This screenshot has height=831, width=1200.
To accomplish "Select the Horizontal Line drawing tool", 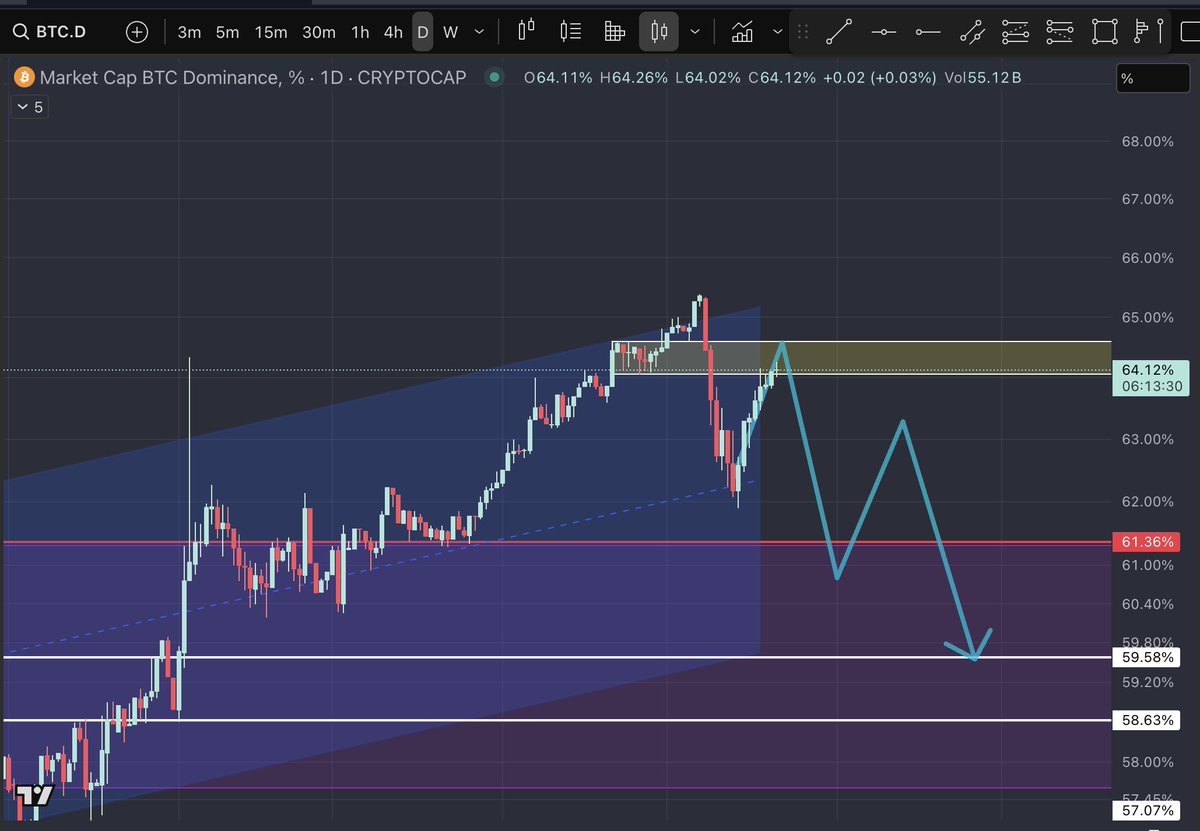I will [x=883, y=32].
